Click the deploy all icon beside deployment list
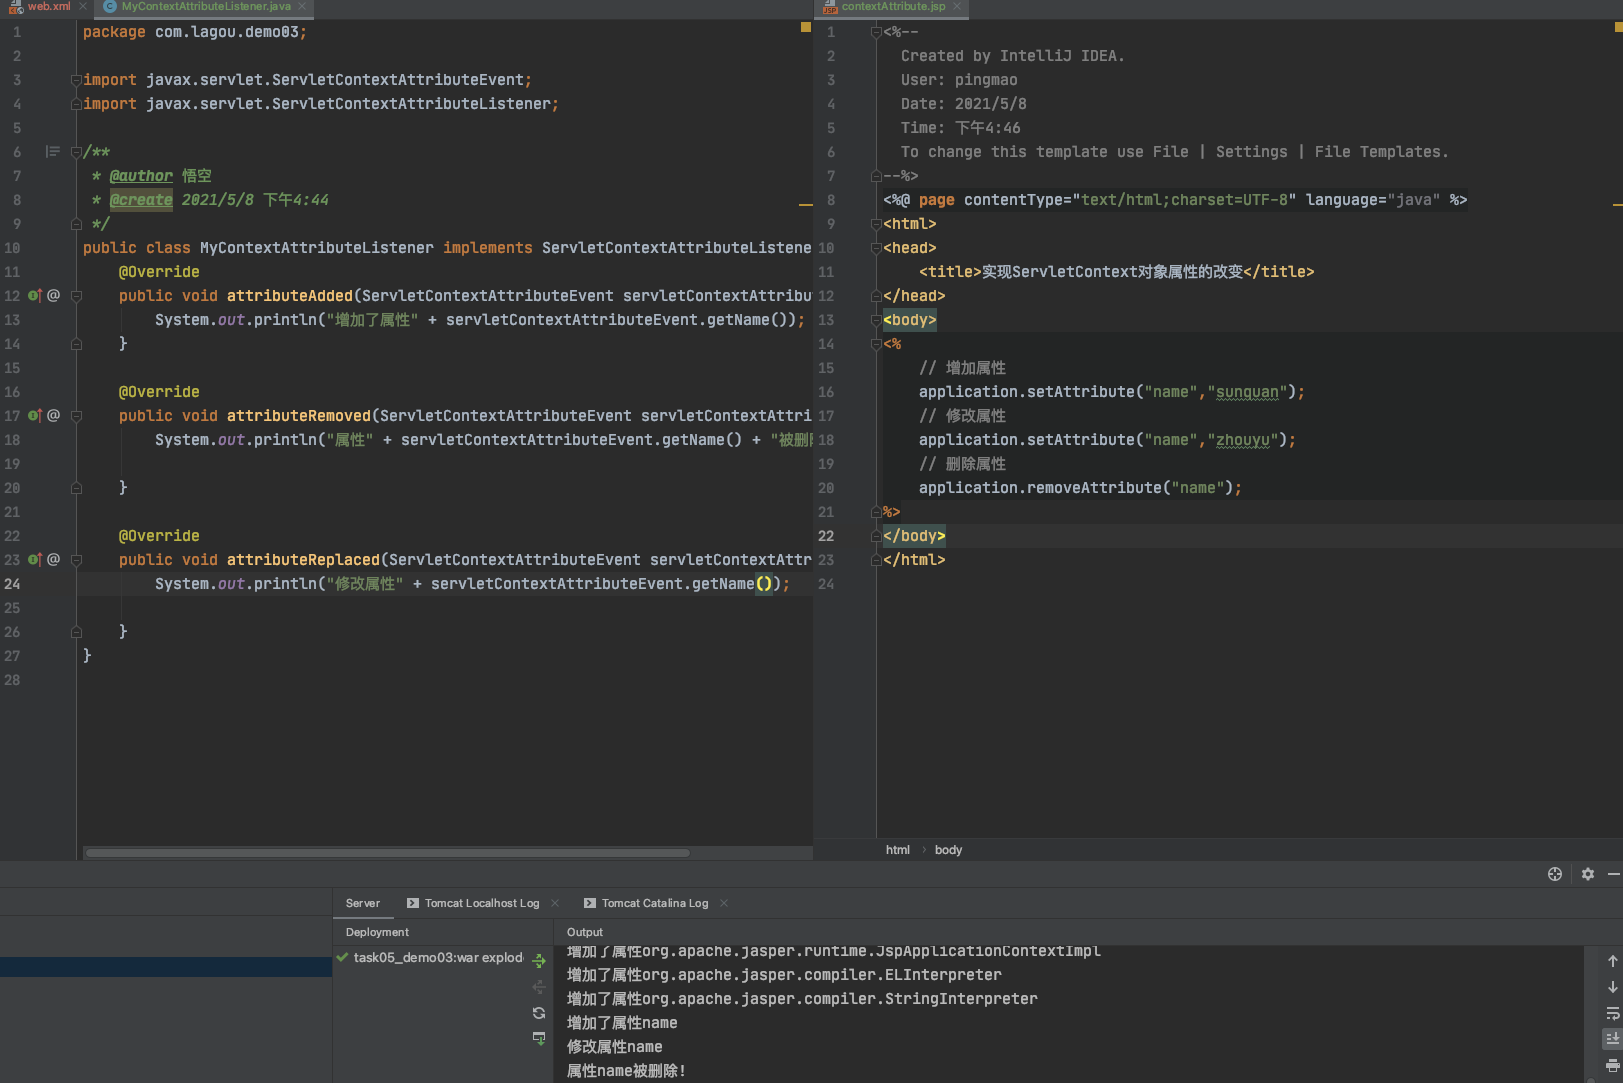 (539, 961)
